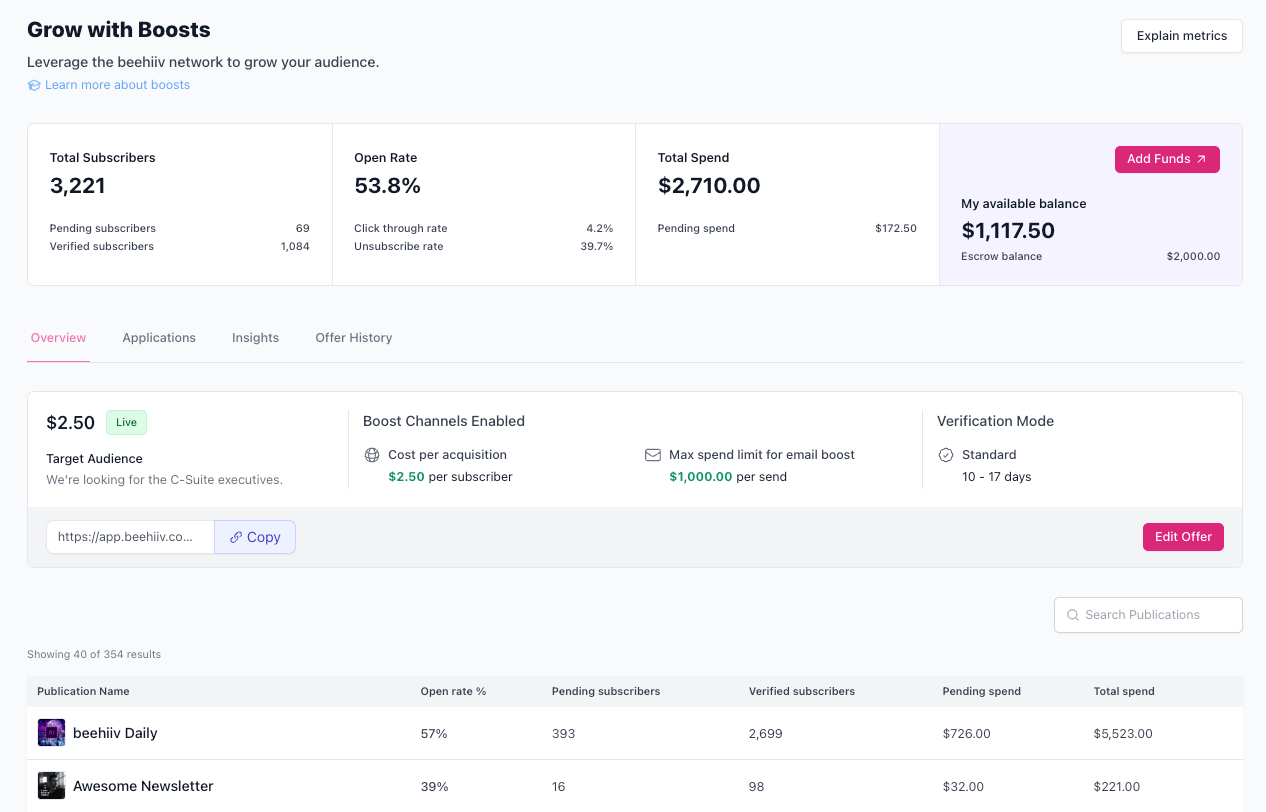This screenshot has height=812, width=1266.
Task: Click the envelope icon beside Max spend limit
Action: (653, 455)
